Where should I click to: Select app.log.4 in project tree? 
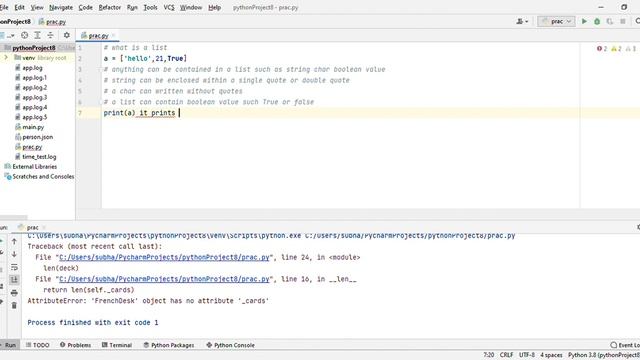(x=34, y=107)
